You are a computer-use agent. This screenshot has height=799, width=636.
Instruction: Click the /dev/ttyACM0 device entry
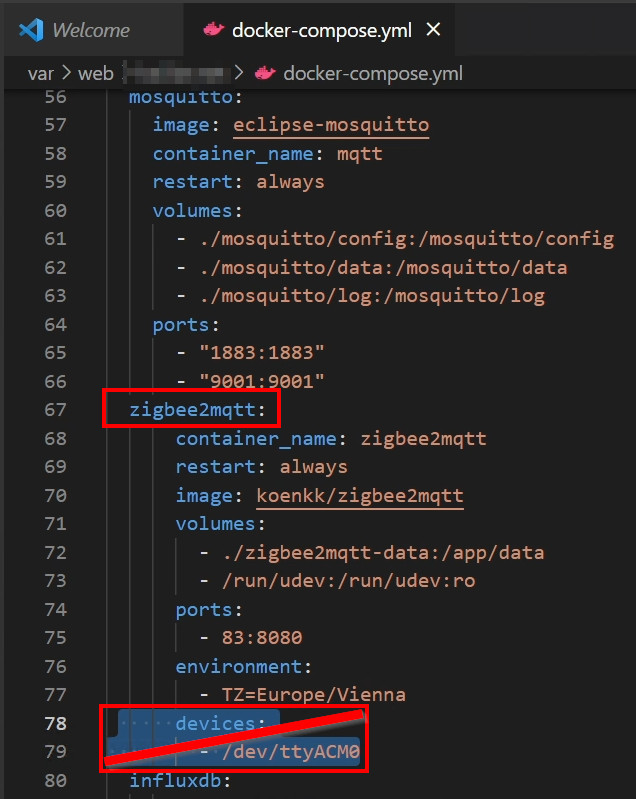point(292,752)
